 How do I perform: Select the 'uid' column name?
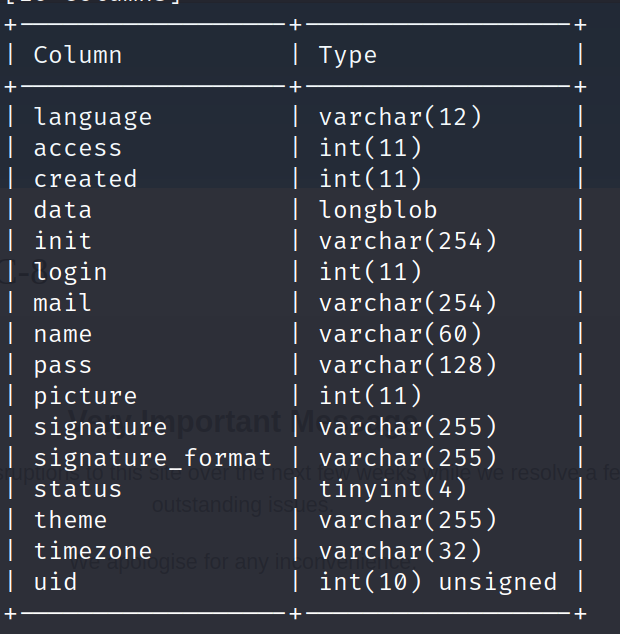click(55, 582)
